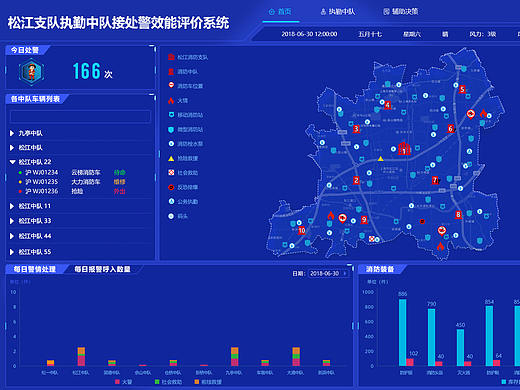Expand the 九亭中队 tree row
This screenshot has width=520, height=390.
pos(80,133)
